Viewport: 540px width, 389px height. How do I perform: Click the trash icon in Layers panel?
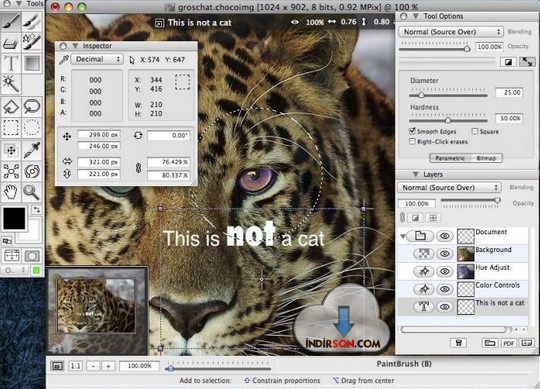(x=459, y=343)
